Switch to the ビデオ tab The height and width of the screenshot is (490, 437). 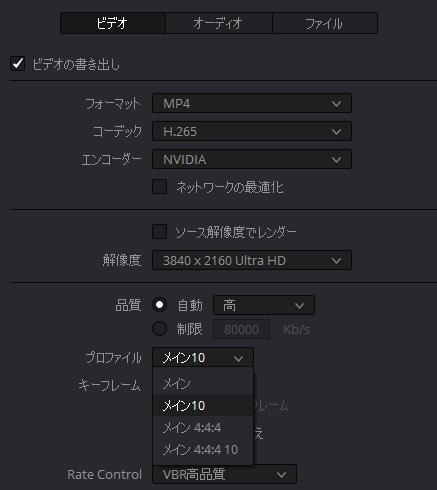113,23
